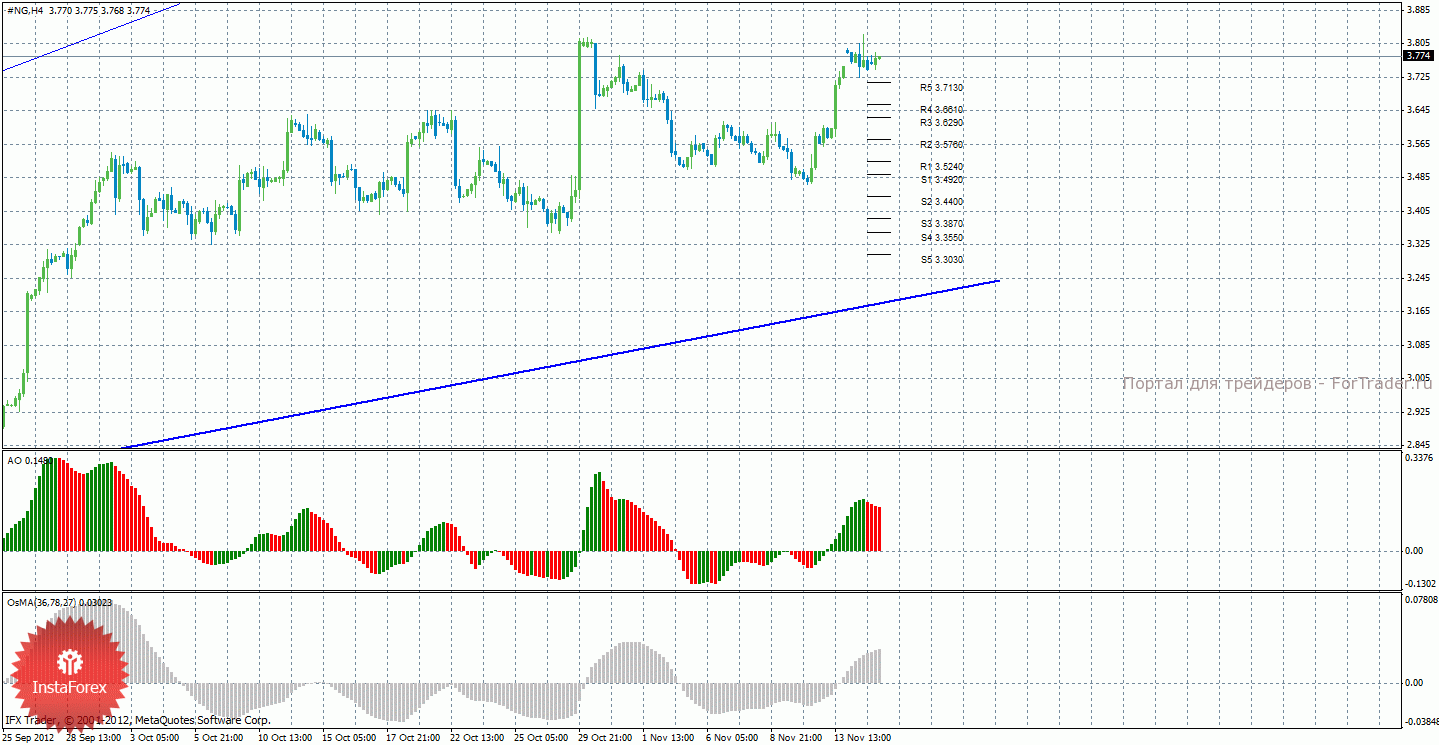1439x745 pixels.
Task: Click the 0.3376 AO scale value
Action: pyautogui.click(x=1420, y=460)
